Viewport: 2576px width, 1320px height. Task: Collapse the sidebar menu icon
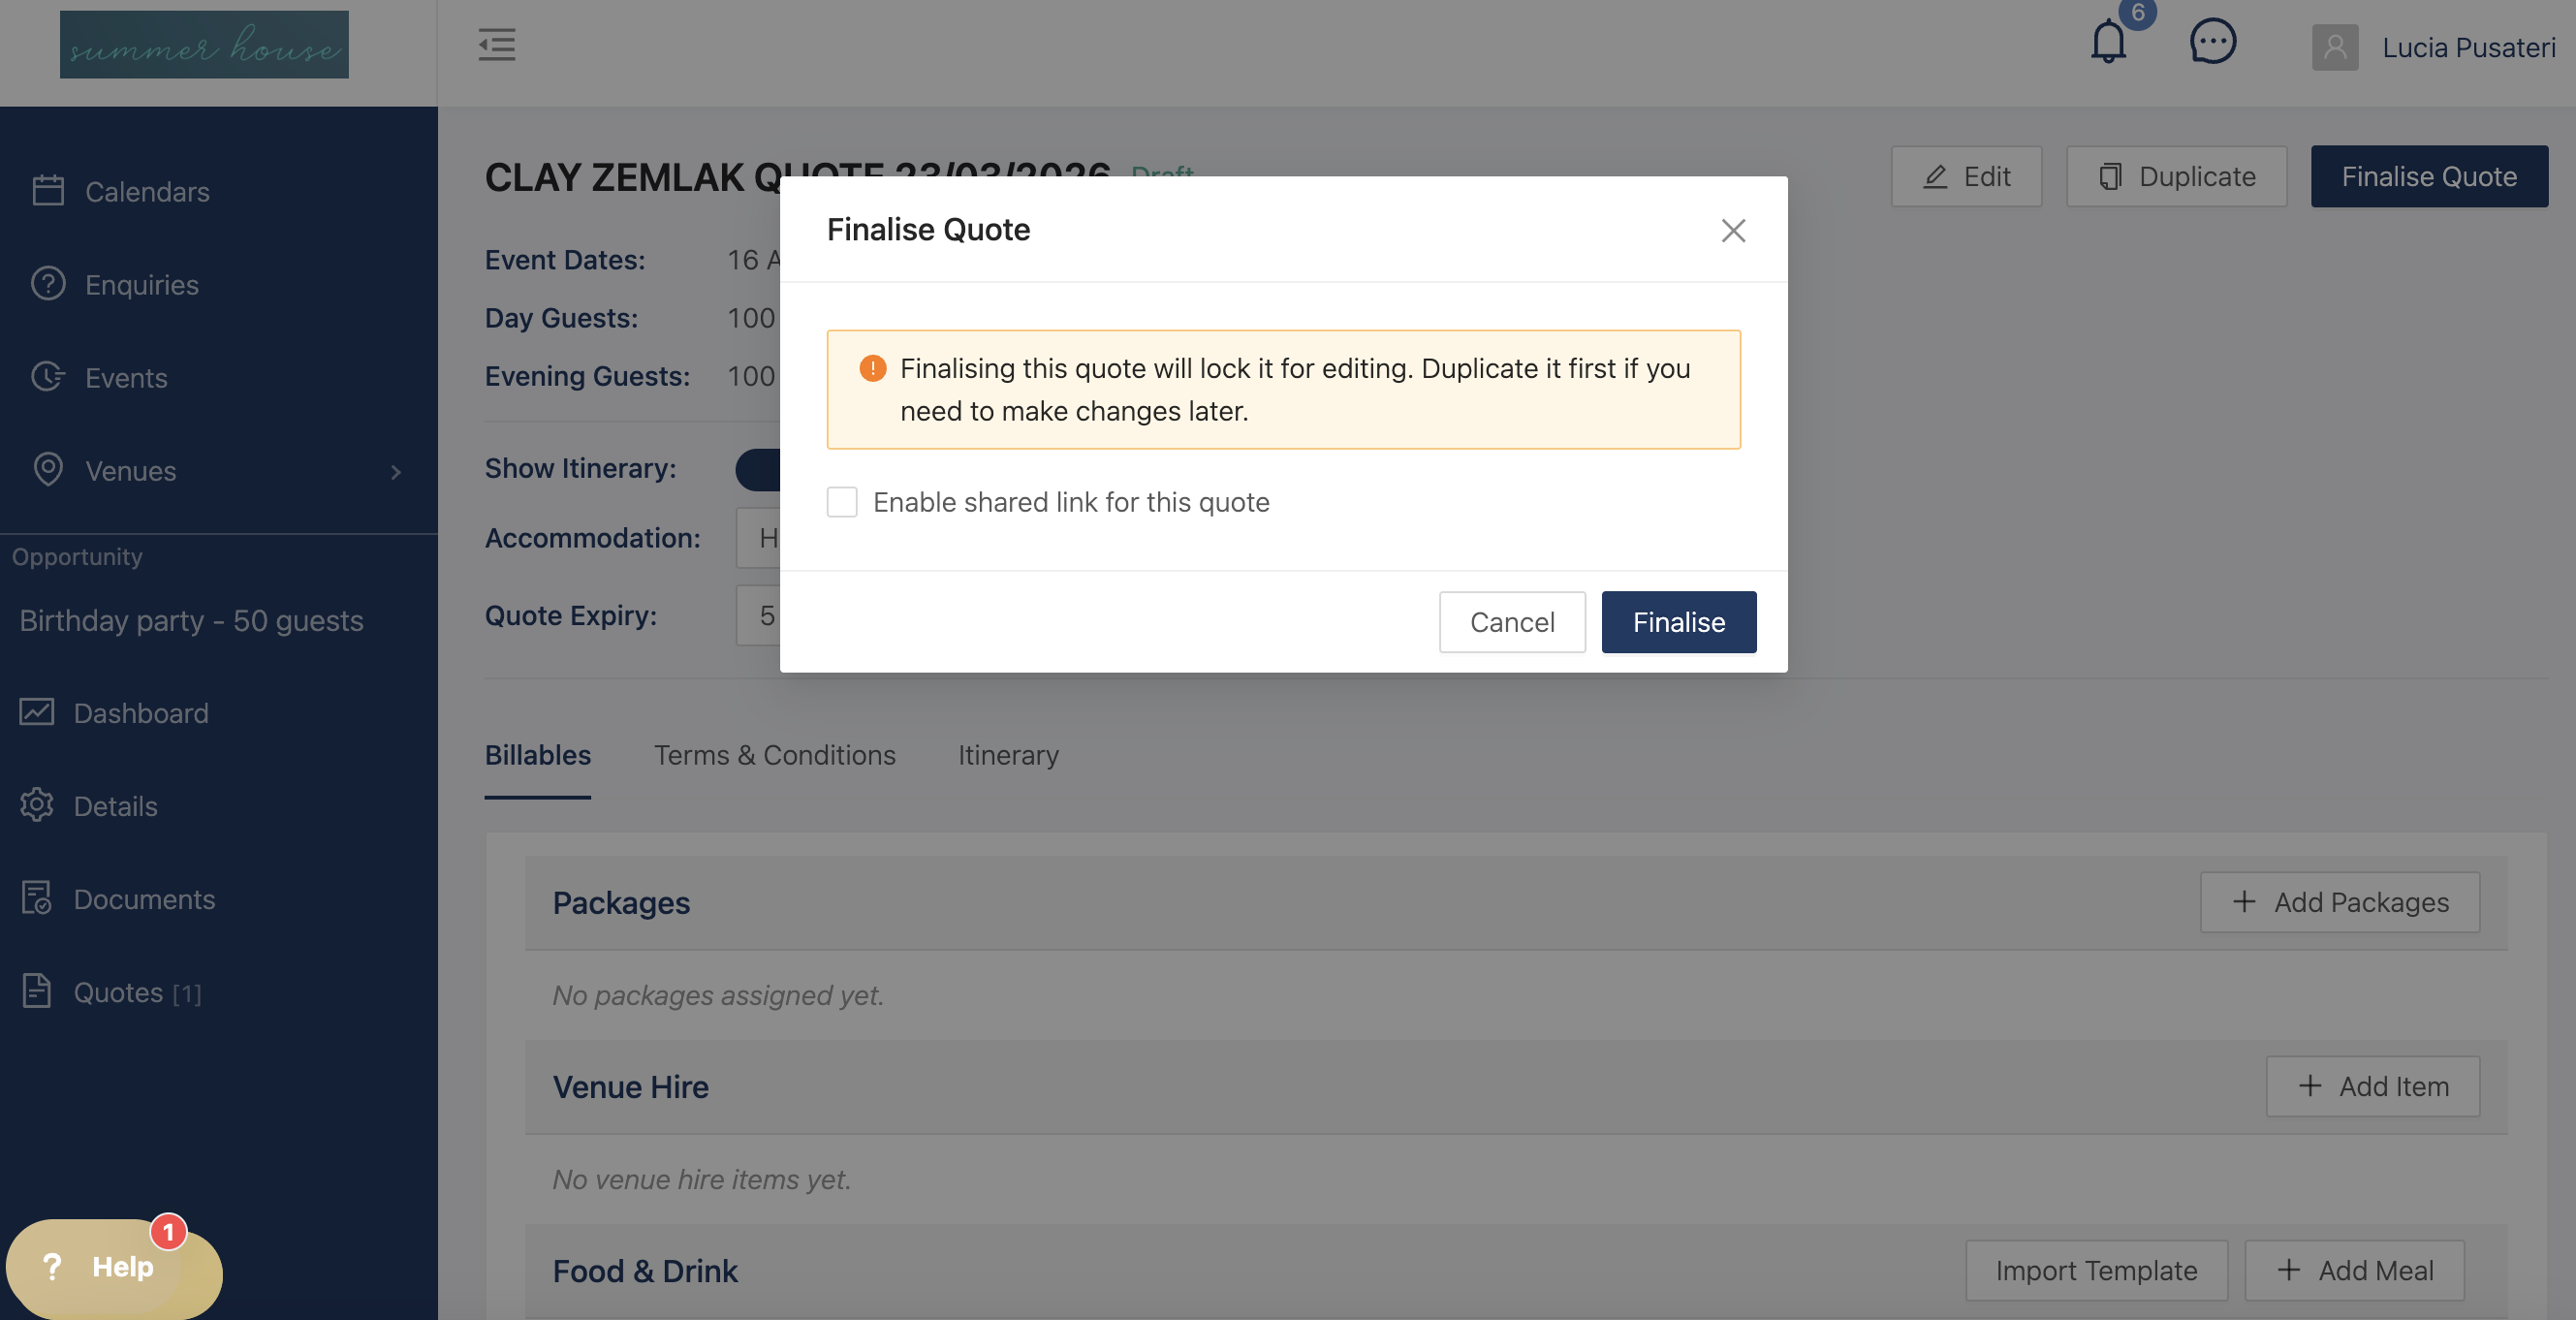click(x=496, y=45)
